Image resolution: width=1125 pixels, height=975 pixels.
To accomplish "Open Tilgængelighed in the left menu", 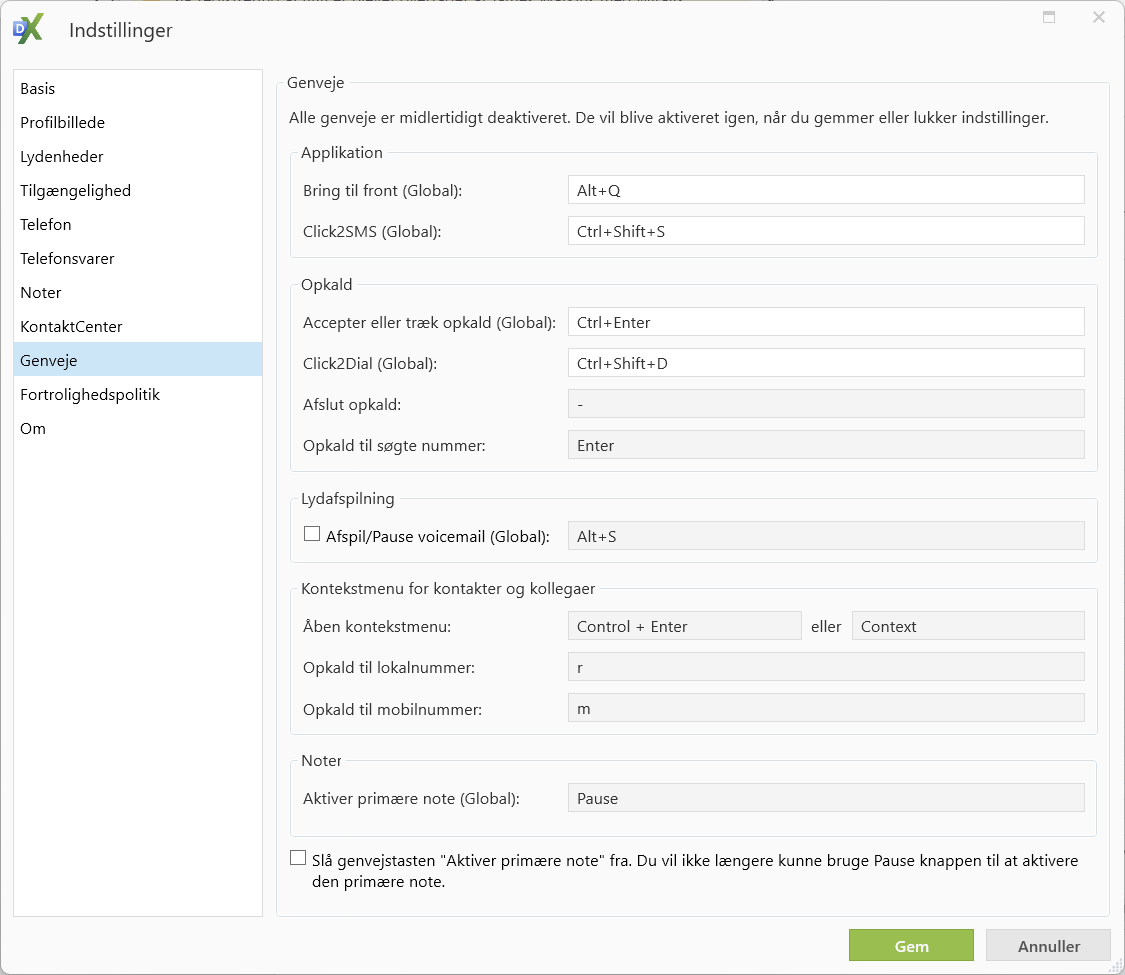I will [x=75, y=191].
